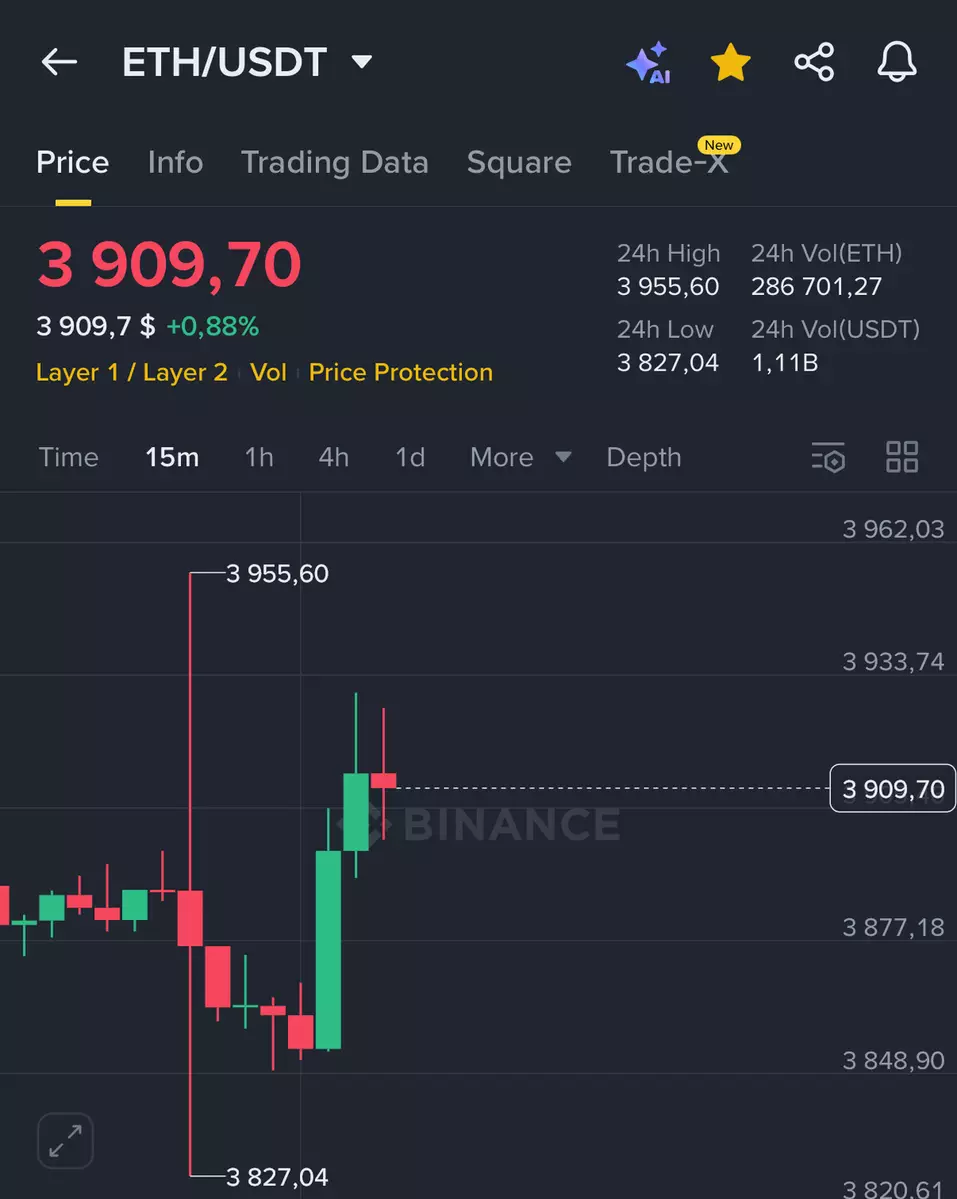Image resolution: width=957 pixels, height=1199 pixels.
Task: Go back using the left arrow
Action: pos(59,63)
